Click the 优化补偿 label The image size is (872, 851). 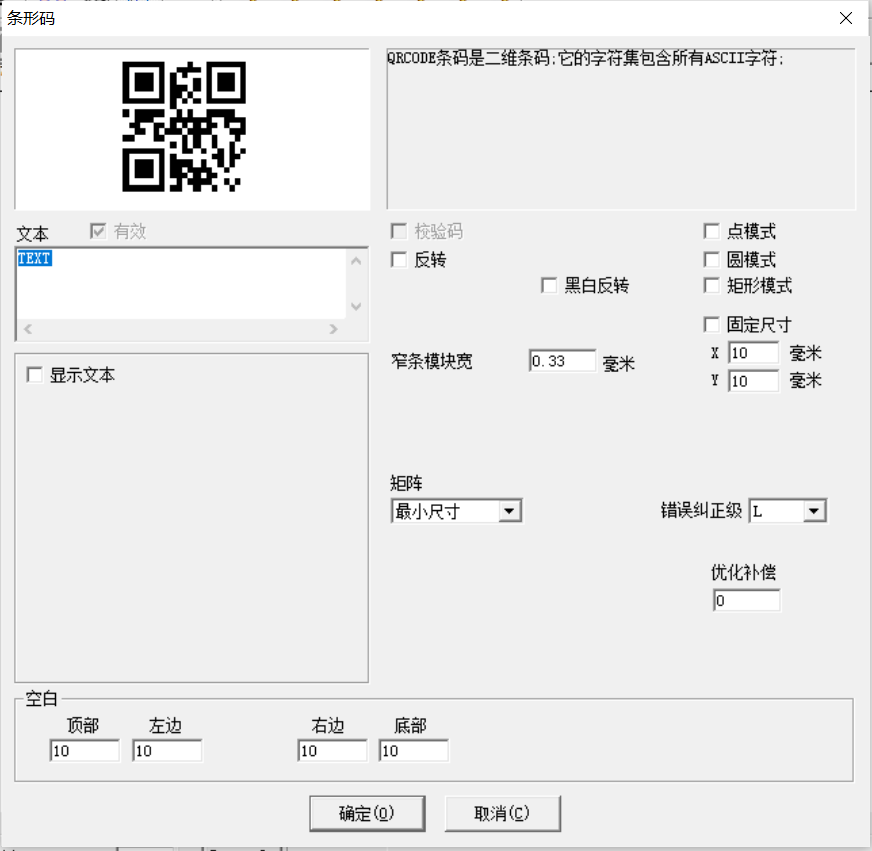pyautogui.click(x=743, y=572)
